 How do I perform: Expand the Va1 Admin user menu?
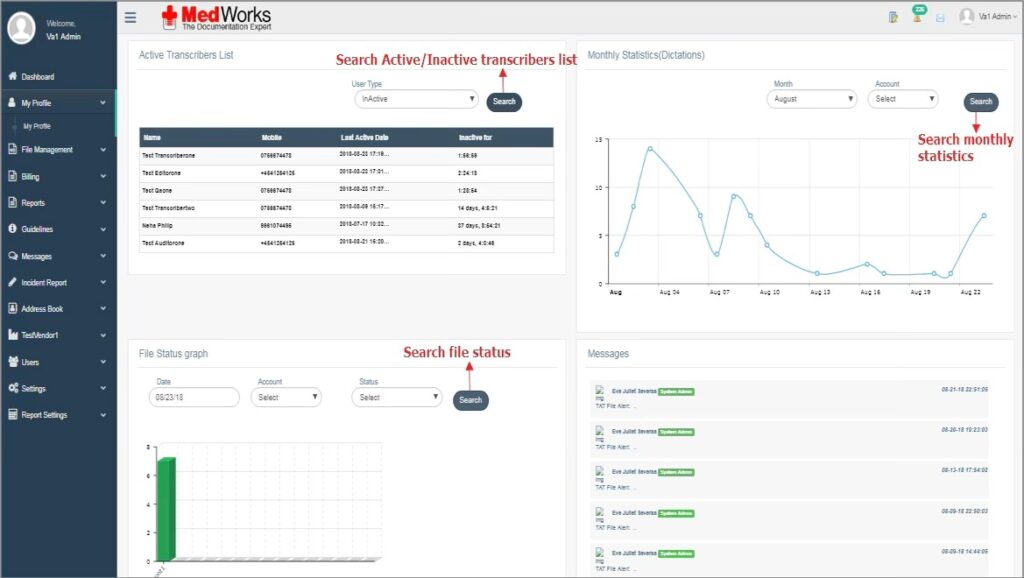point(988,17)
